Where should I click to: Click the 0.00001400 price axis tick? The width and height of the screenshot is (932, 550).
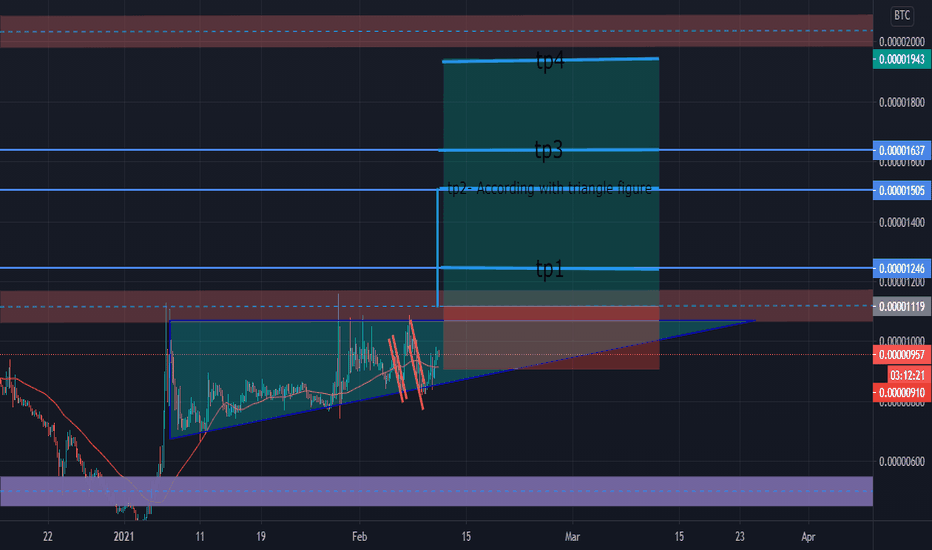902,222
